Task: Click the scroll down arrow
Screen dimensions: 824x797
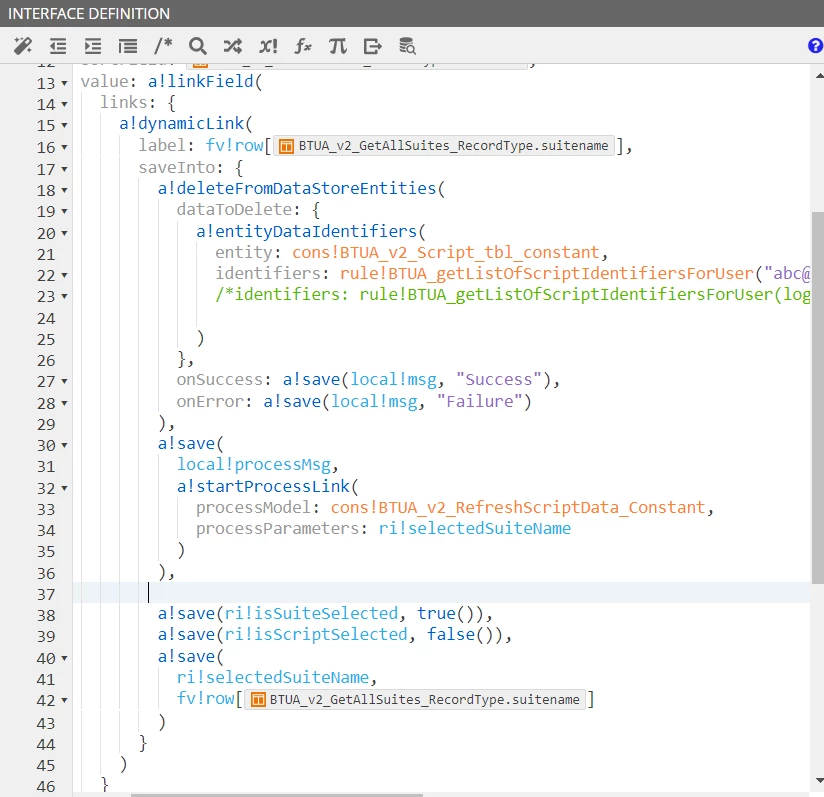Action: click(819, 780)
